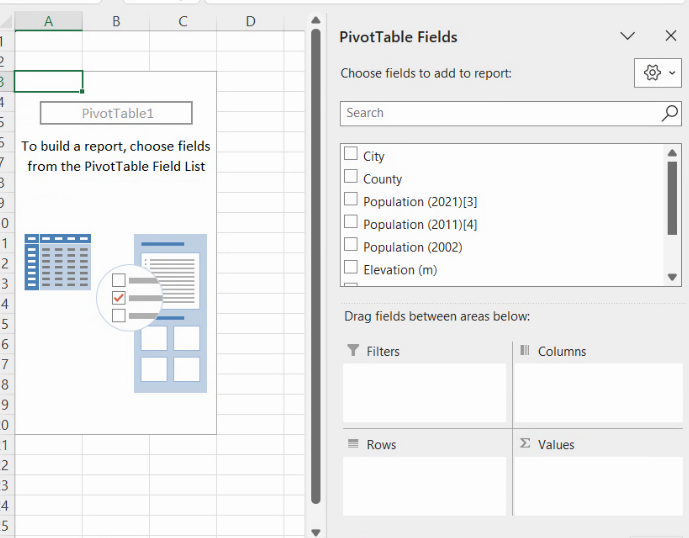
Task: Click the Values sigma icon
Action: [x=524, y=444]
